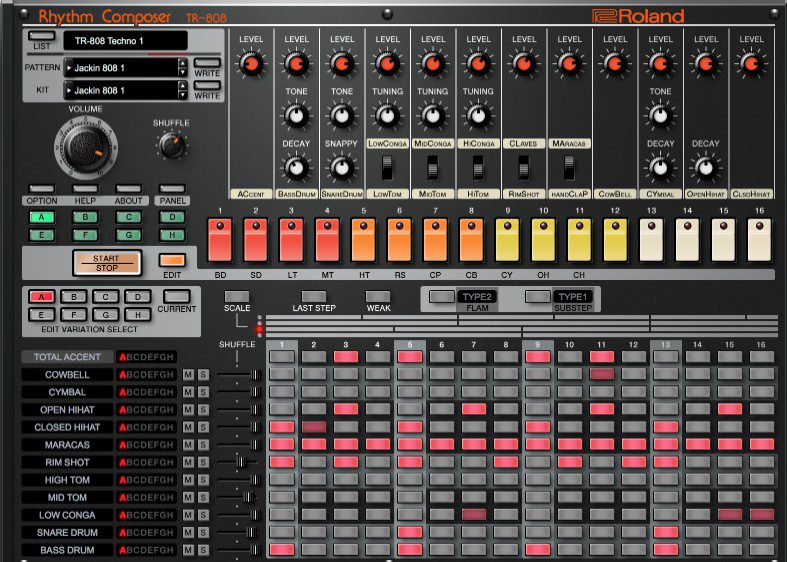787x562 pixels.
Task: Open the TYPE2 flam type selector
Action: (x=477, y=297)
